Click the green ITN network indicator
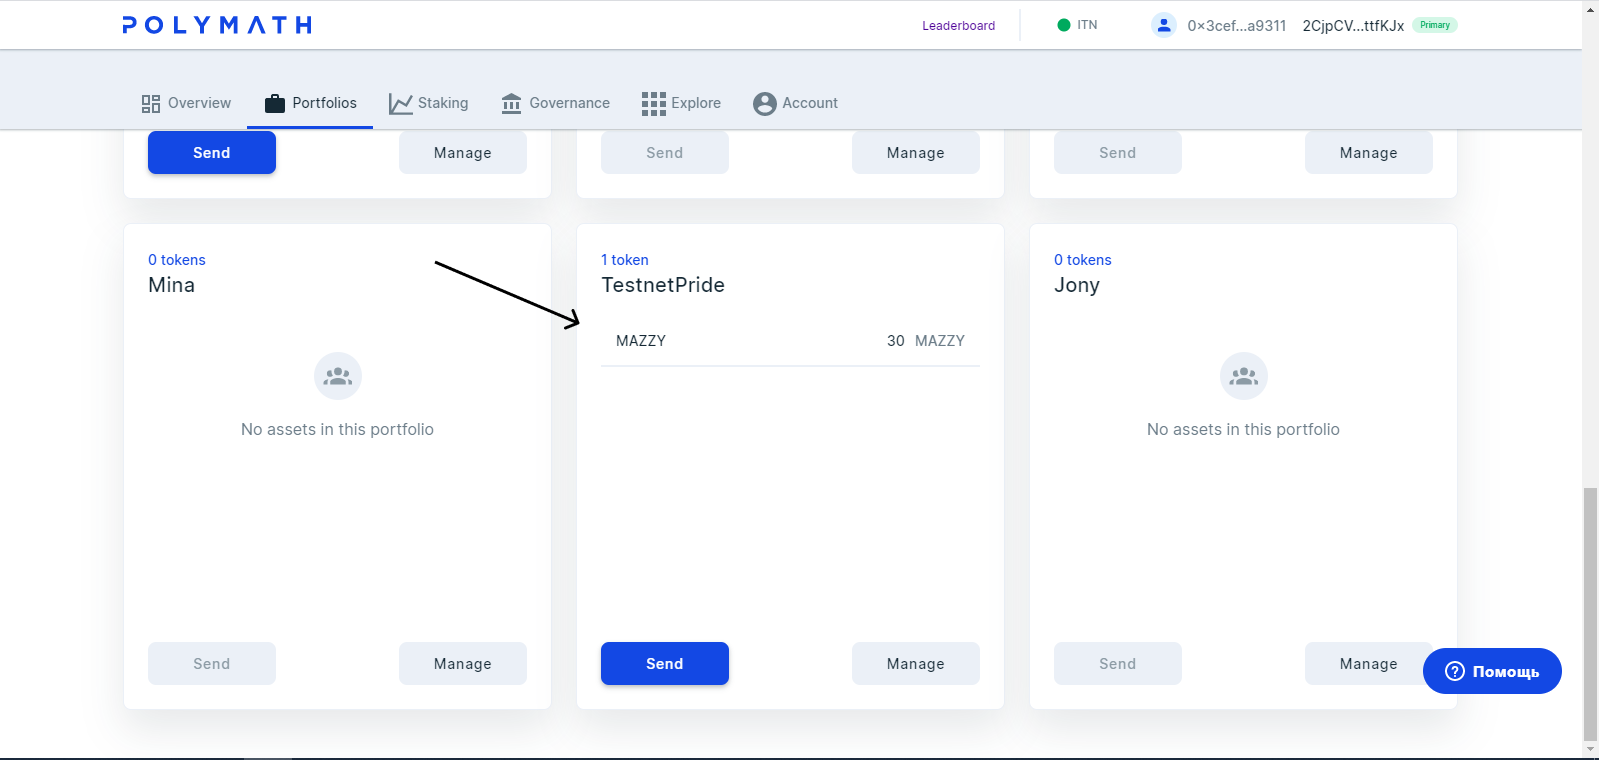 click(1064, 25)
